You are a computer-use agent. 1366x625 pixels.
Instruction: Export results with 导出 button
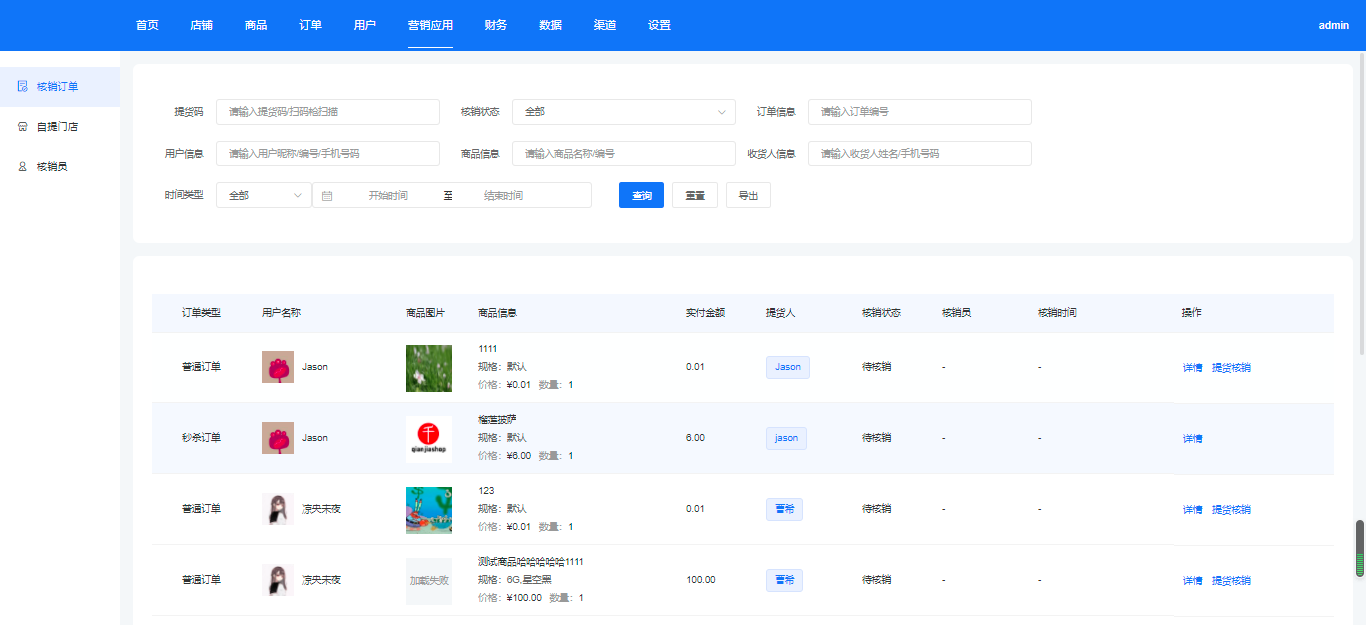point(748,196)
